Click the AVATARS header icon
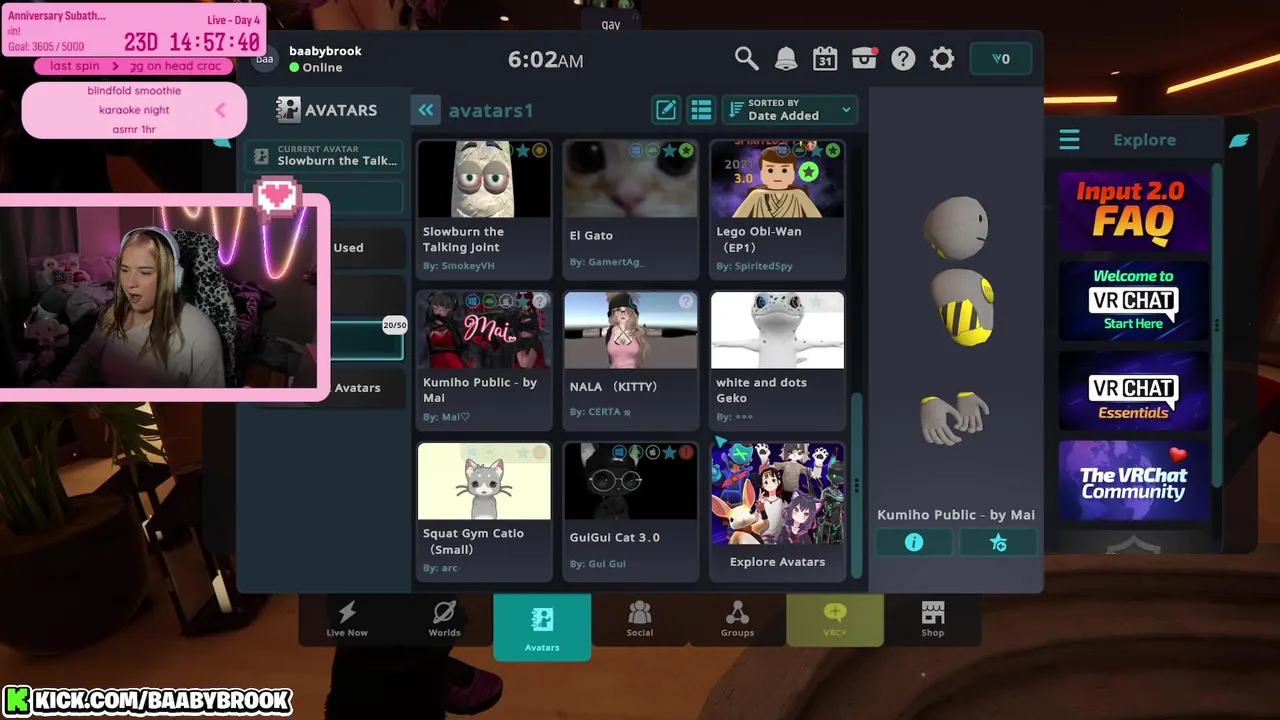1280x720 pixels. (x=288, y=110)
